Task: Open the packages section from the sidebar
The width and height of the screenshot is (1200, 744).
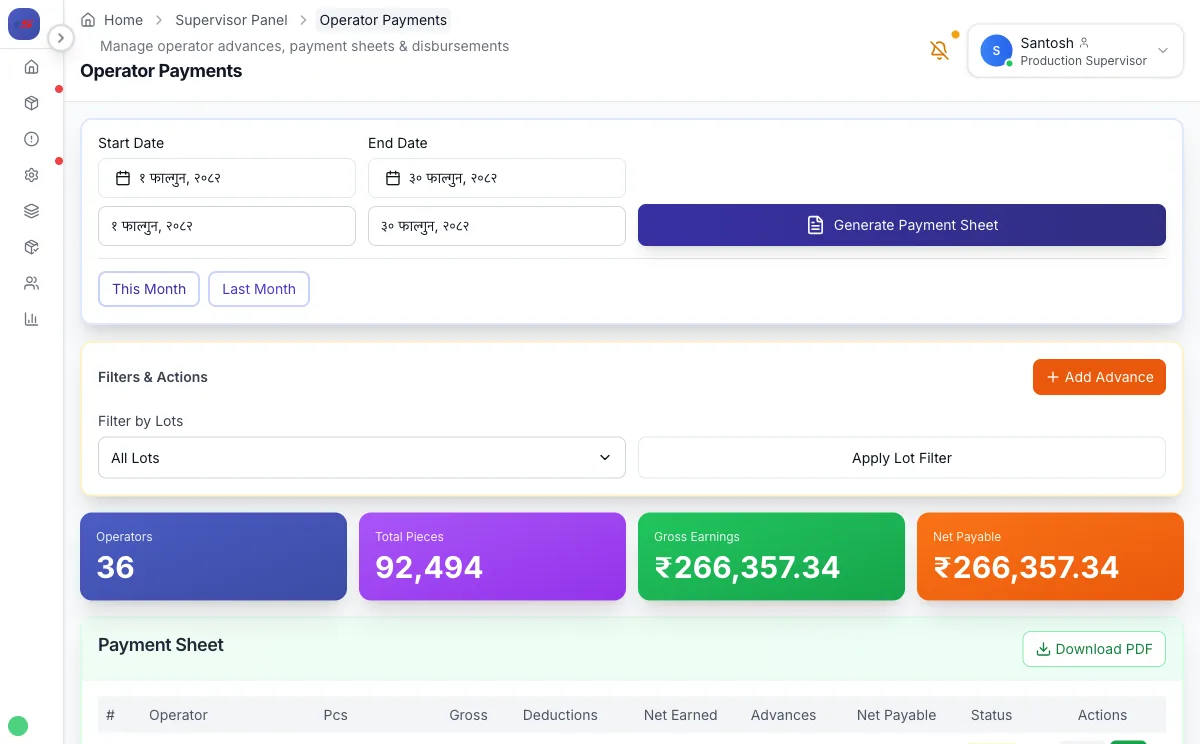Action: [31, 102]
